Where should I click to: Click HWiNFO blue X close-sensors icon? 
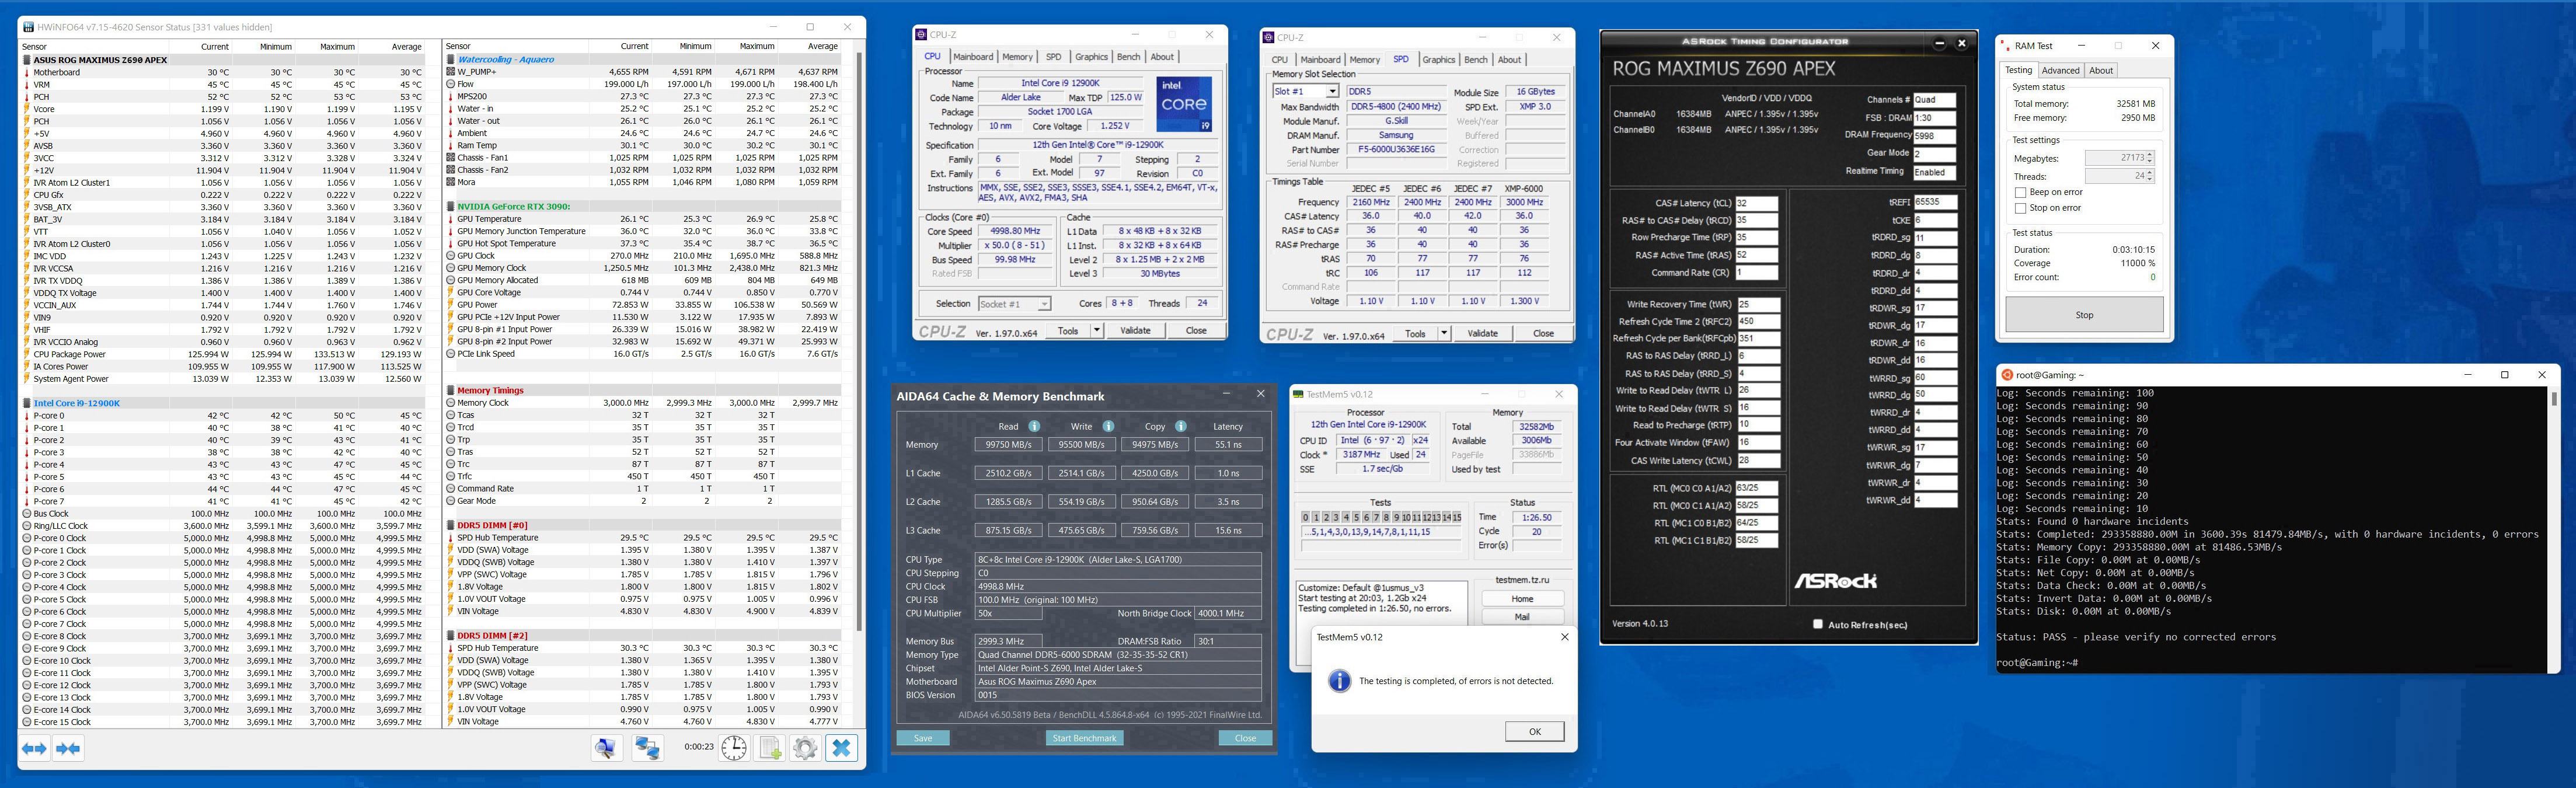[841, 748]
